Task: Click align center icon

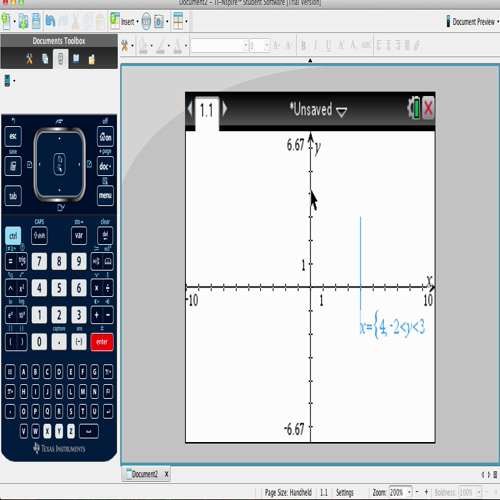Action: coord(388,45)
